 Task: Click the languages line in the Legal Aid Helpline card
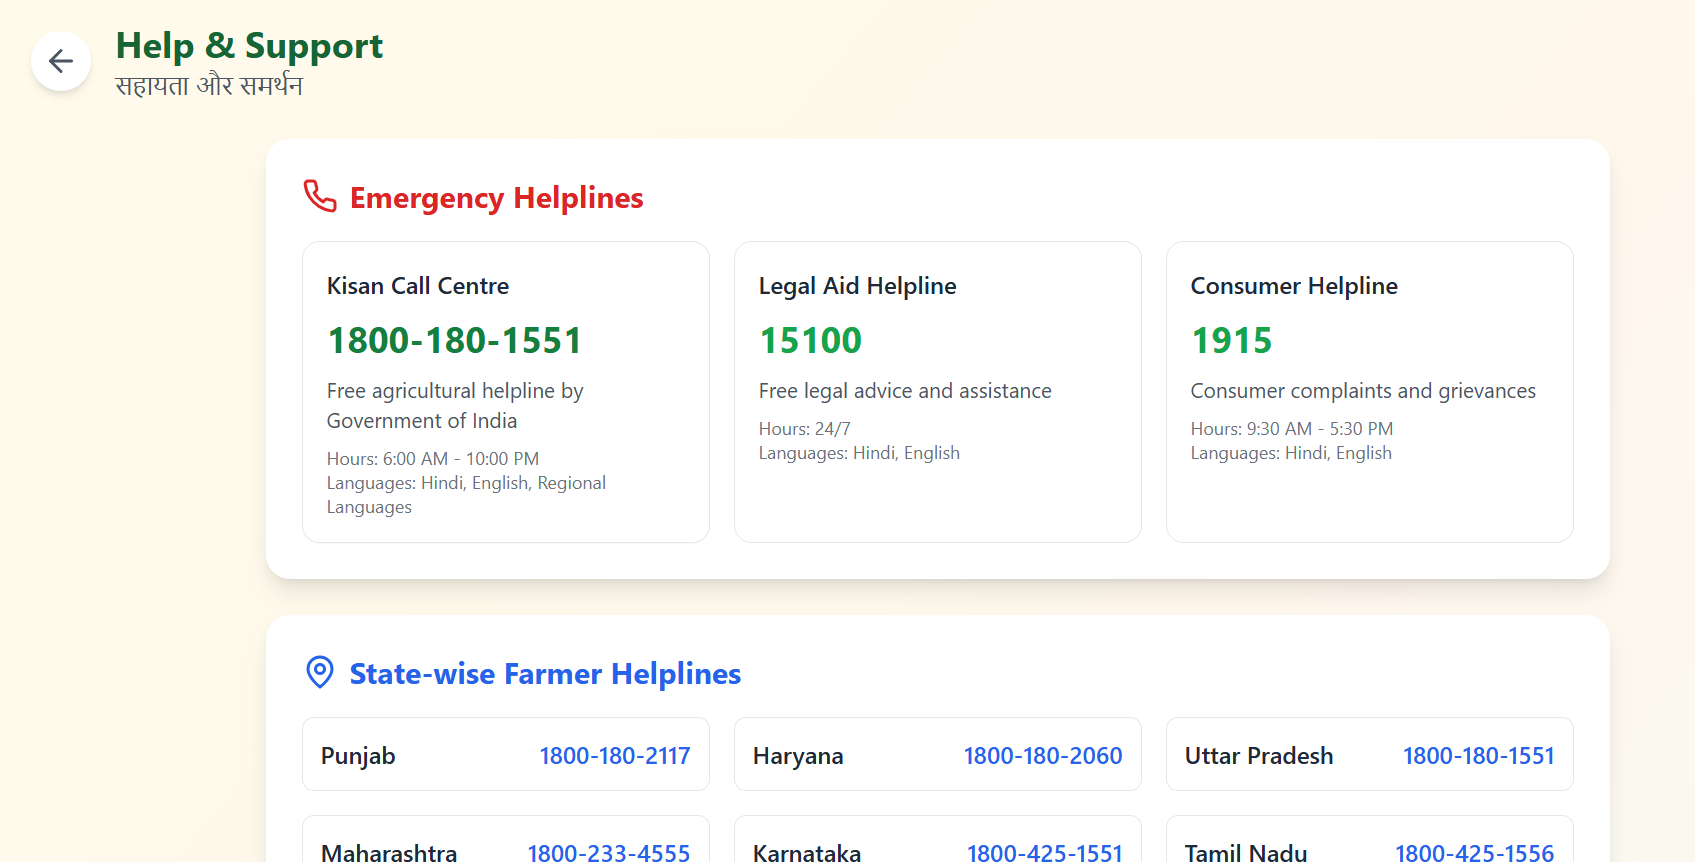859,453
